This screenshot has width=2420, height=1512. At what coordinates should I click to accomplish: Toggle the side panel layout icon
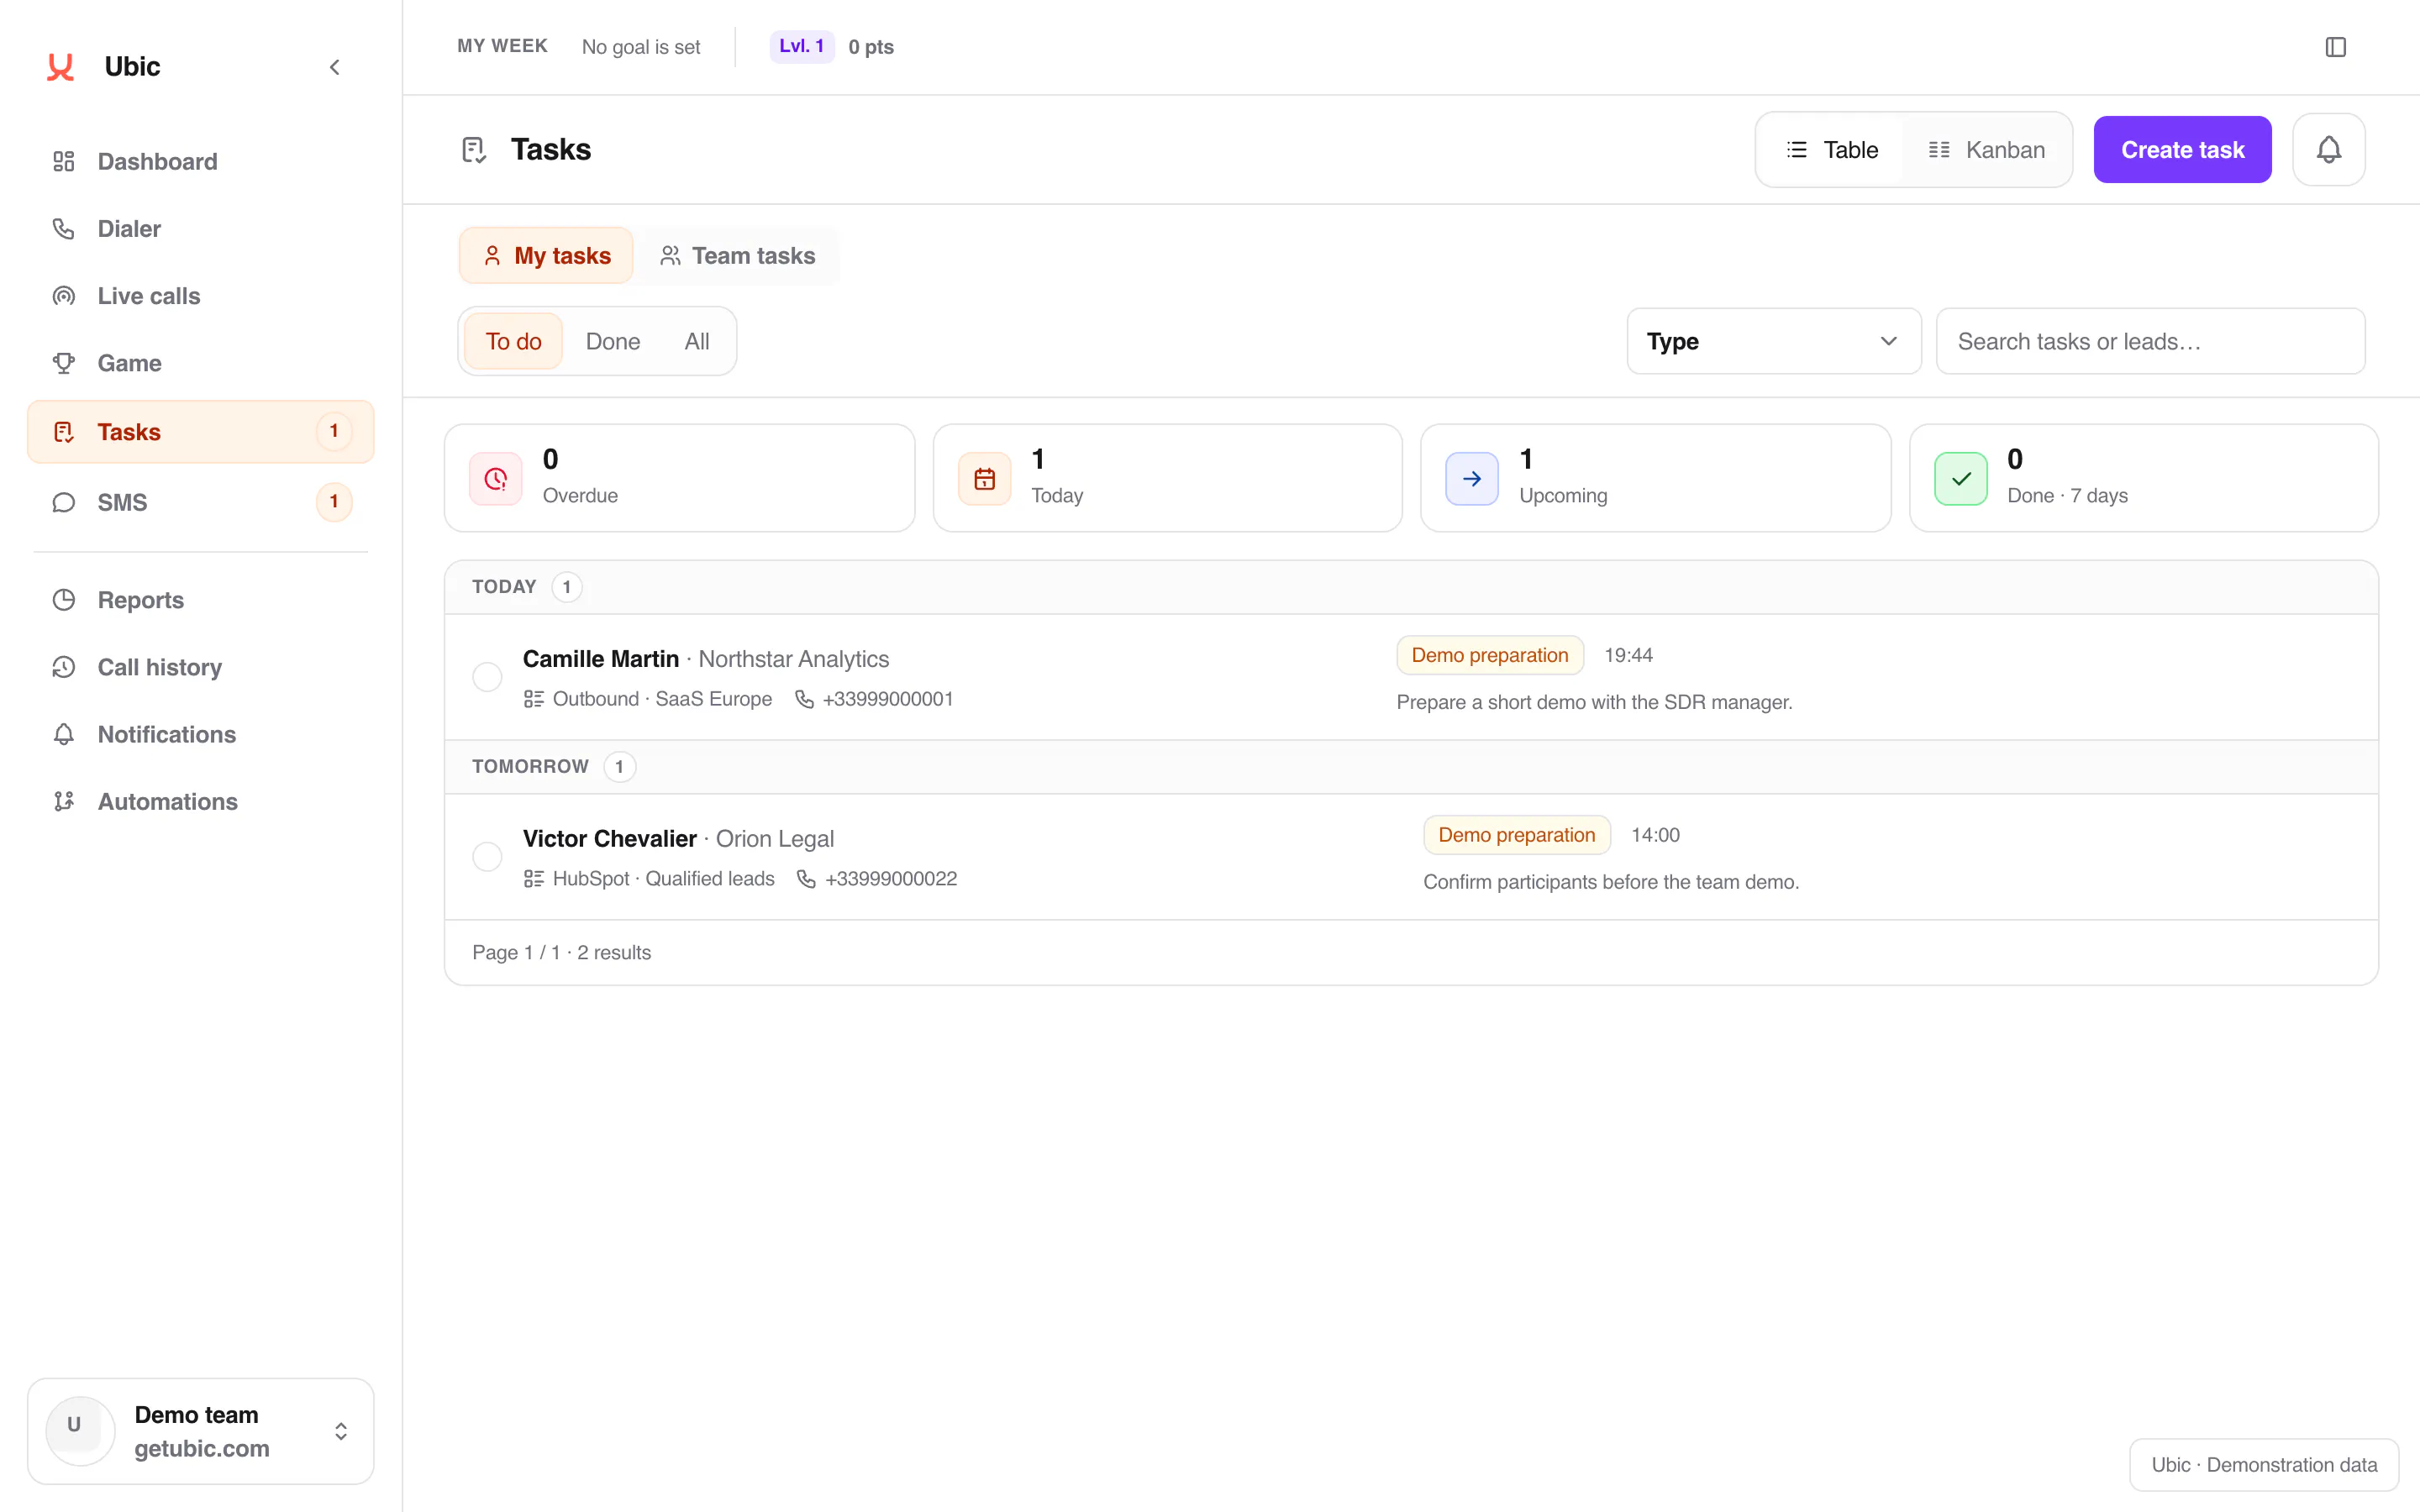point(2335,47)
